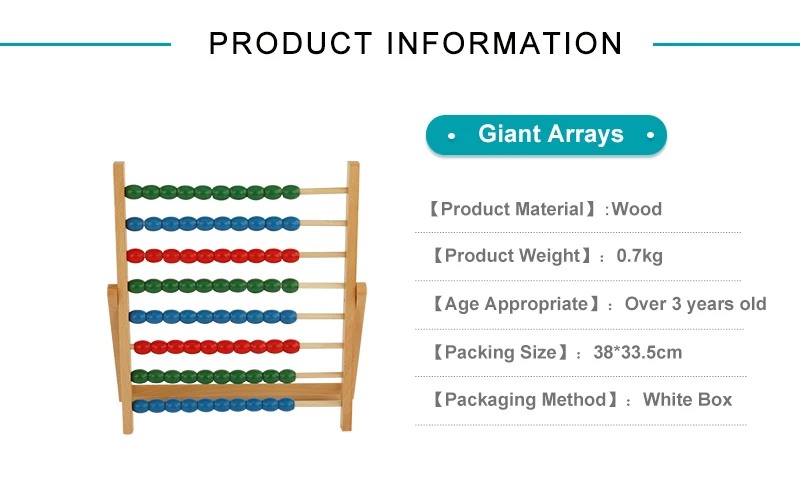The image size is (800, 483).
Task: Click the upper red bead row
Action: [212, 255]
